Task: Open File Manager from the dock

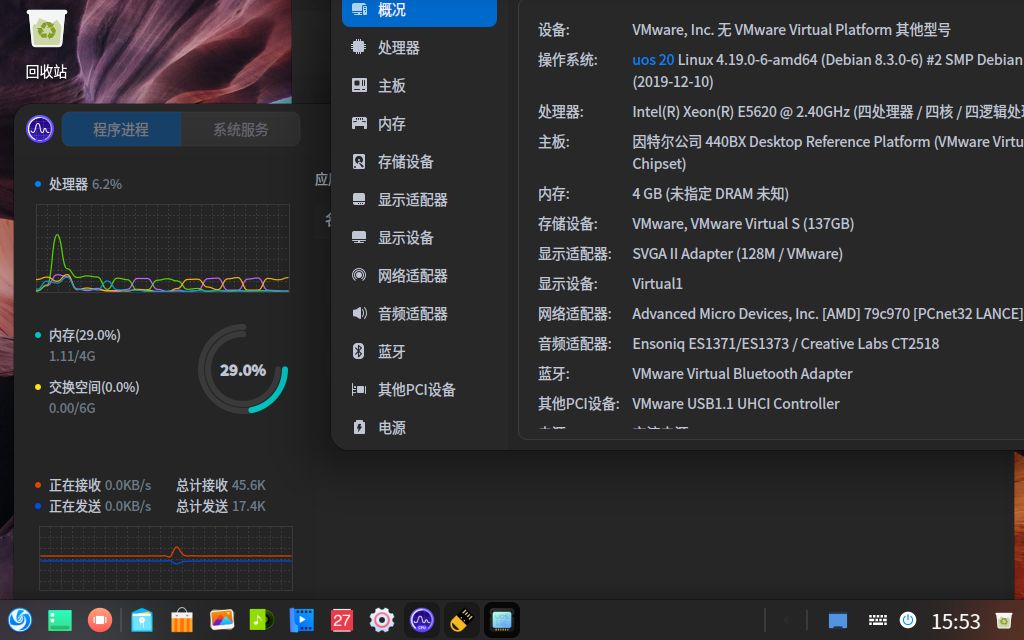Action: click(141, 620)
